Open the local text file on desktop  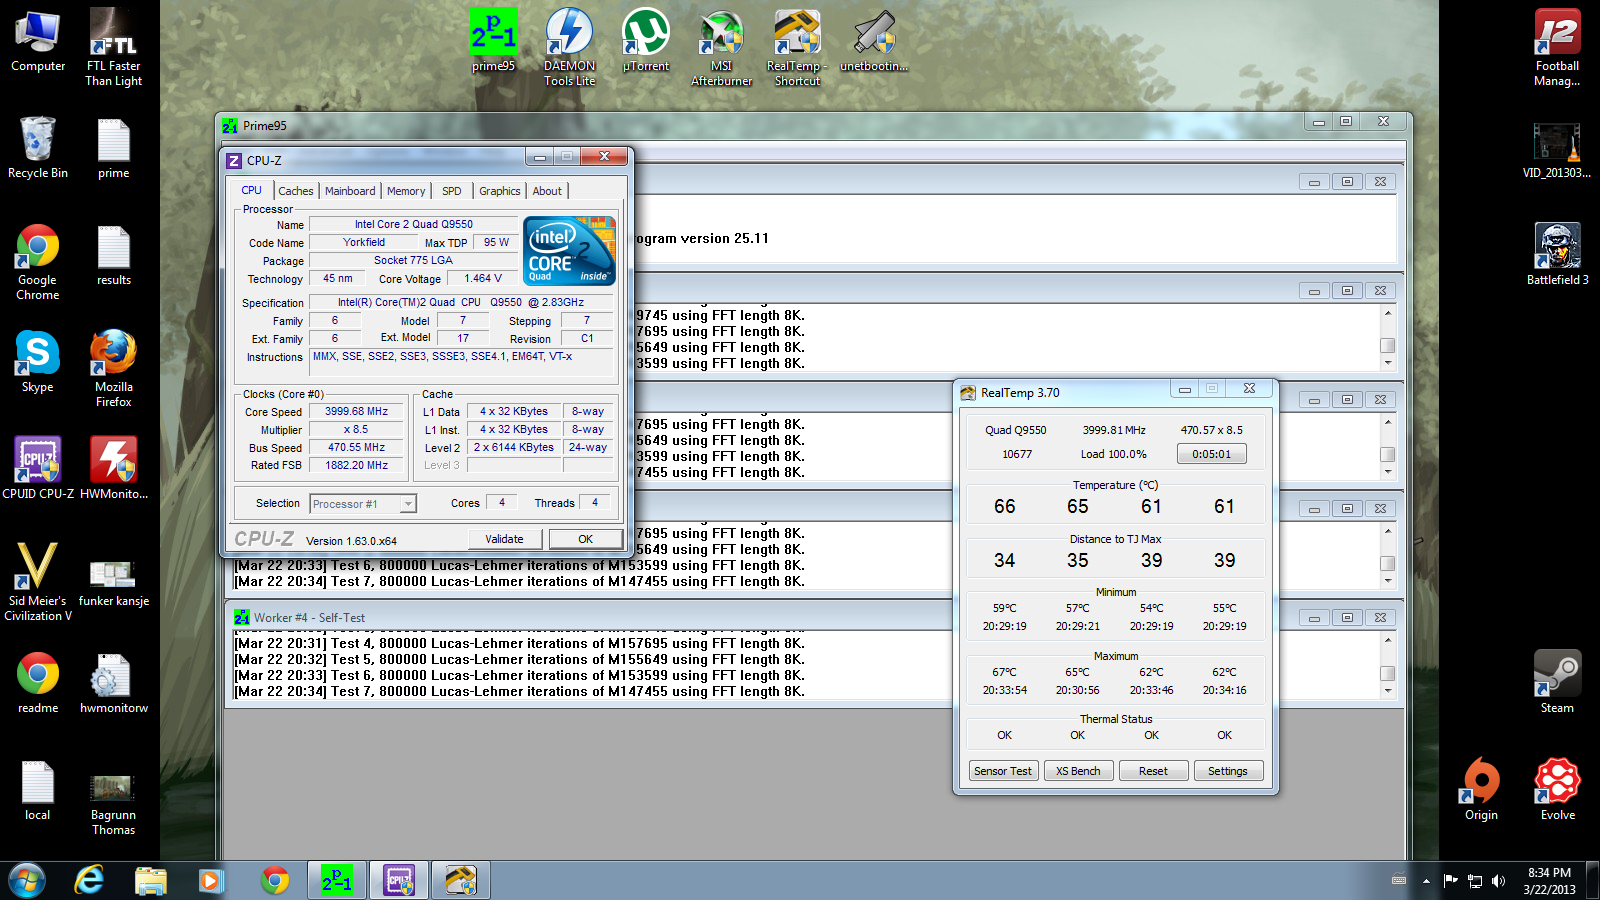(38, 789)
